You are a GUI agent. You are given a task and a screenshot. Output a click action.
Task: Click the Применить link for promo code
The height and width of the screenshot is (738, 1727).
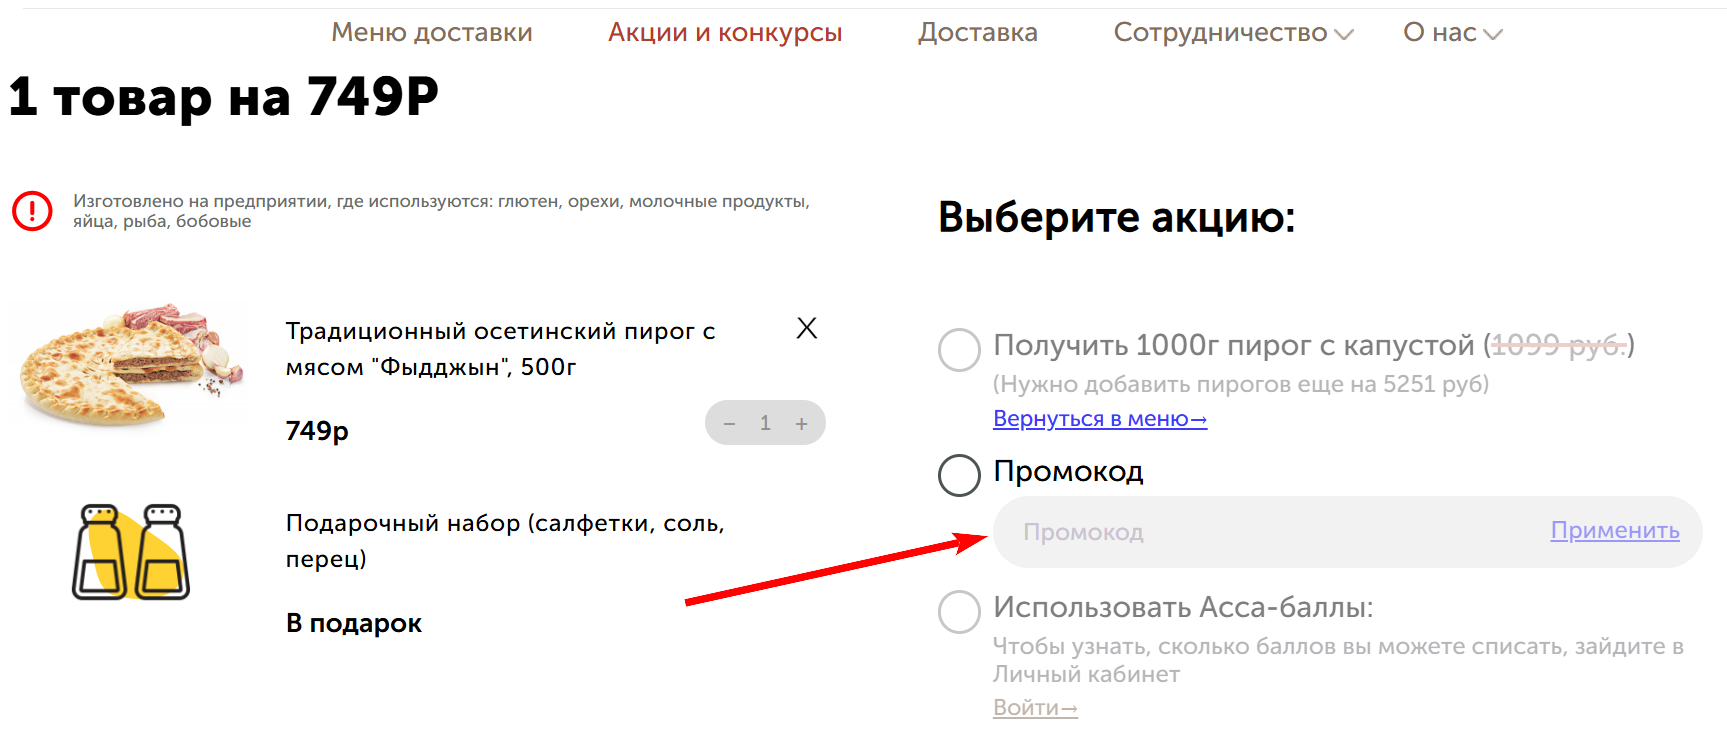click(x=1614, y=531)
